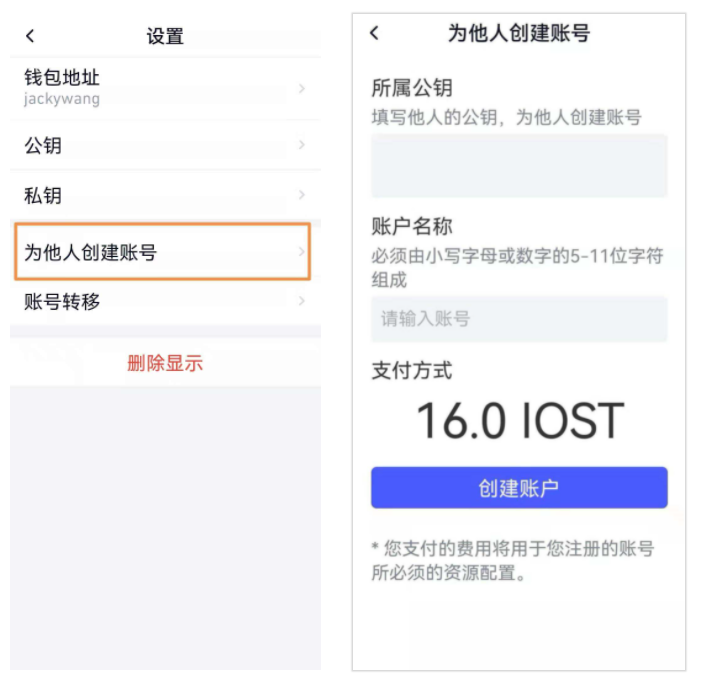The height and width of the screenshot is (696, 710).
Task: Click the 设置 page title
Action: coord(165,36)
